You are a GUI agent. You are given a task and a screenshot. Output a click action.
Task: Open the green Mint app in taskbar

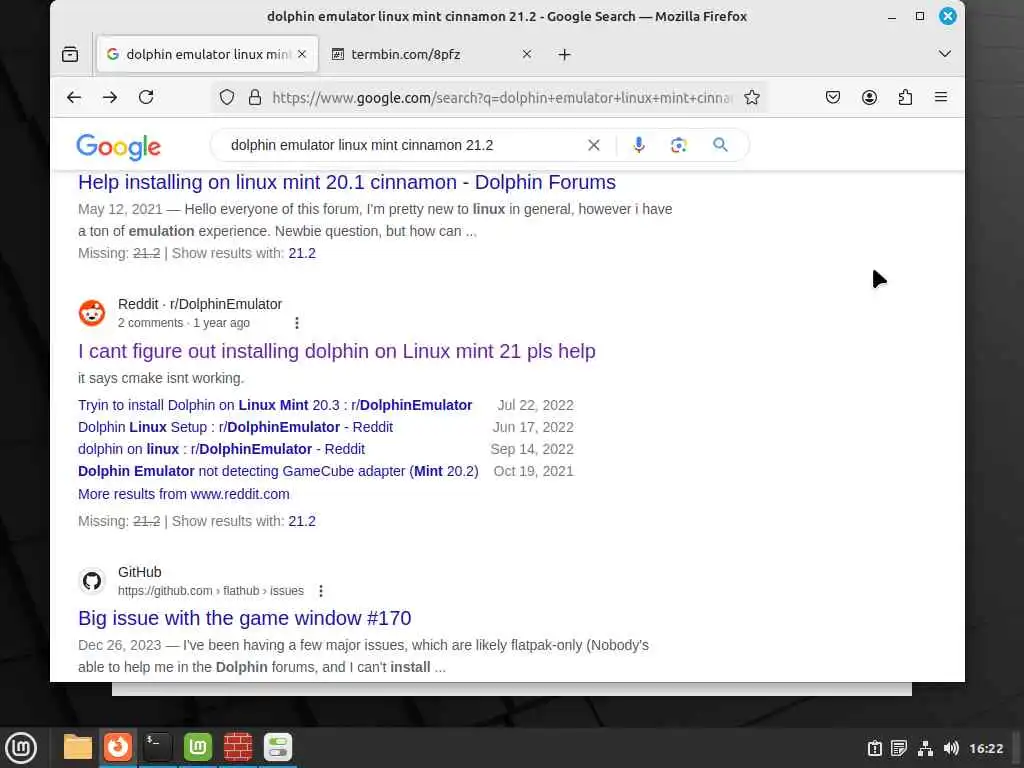198,747
